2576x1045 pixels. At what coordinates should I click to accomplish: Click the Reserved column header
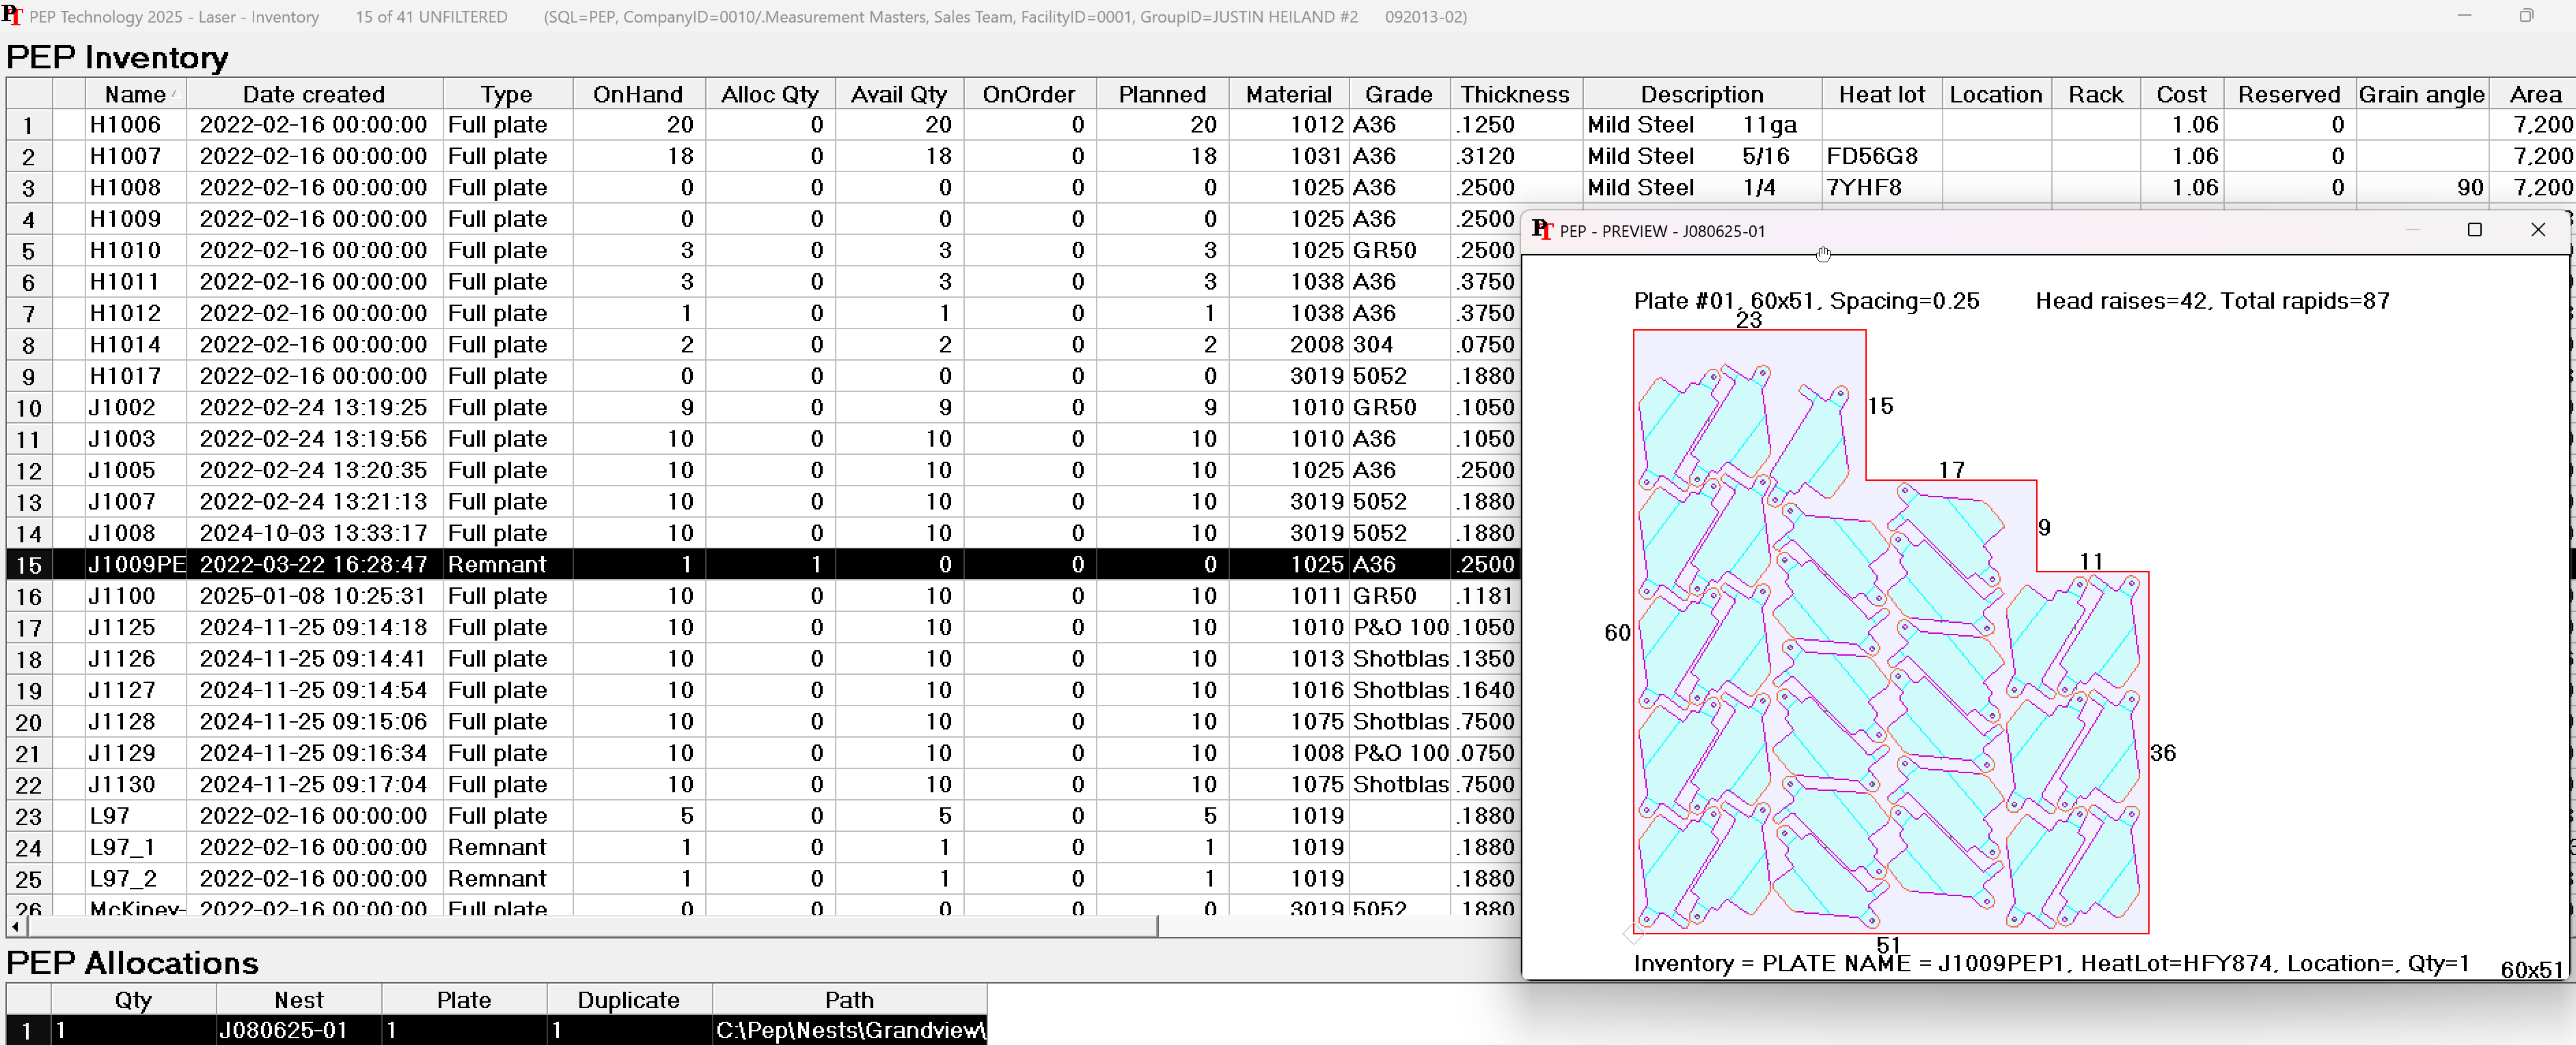2289,94
